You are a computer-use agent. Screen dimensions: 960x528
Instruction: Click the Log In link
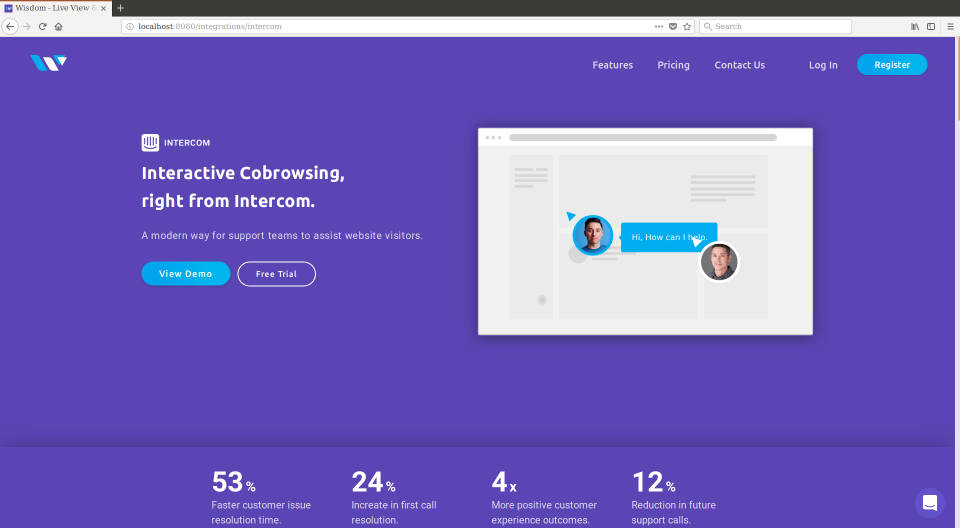823,65
